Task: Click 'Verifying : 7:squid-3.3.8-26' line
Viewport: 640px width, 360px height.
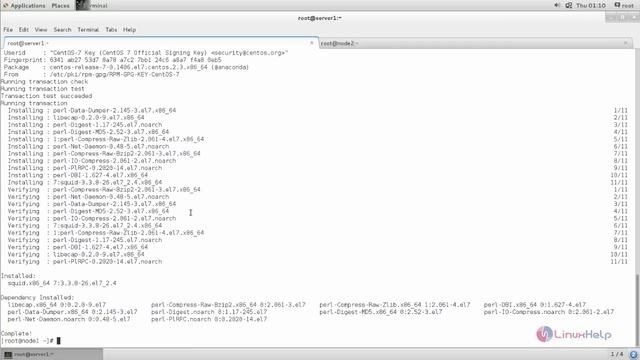Action: 85,226
